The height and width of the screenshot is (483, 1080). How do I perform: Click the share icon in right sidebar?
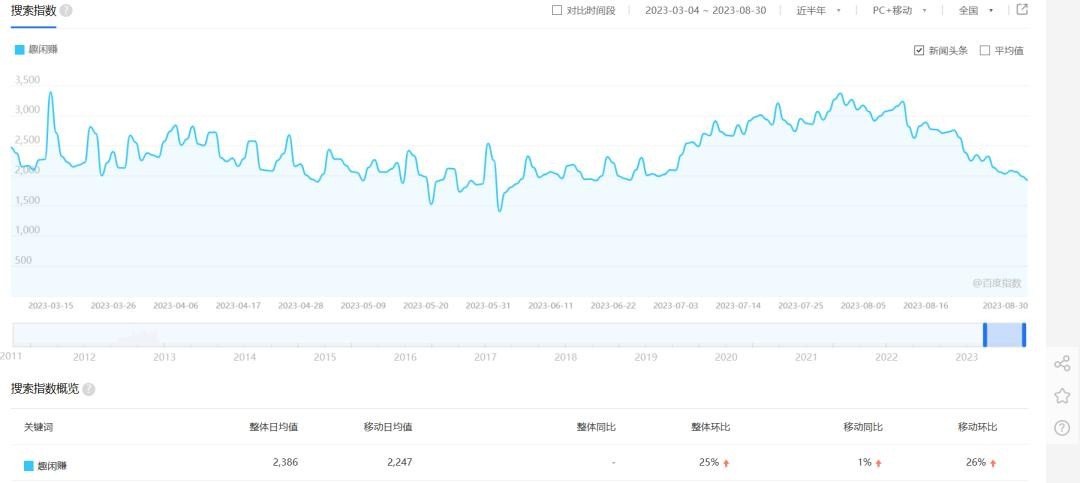tap(1062, 364)
